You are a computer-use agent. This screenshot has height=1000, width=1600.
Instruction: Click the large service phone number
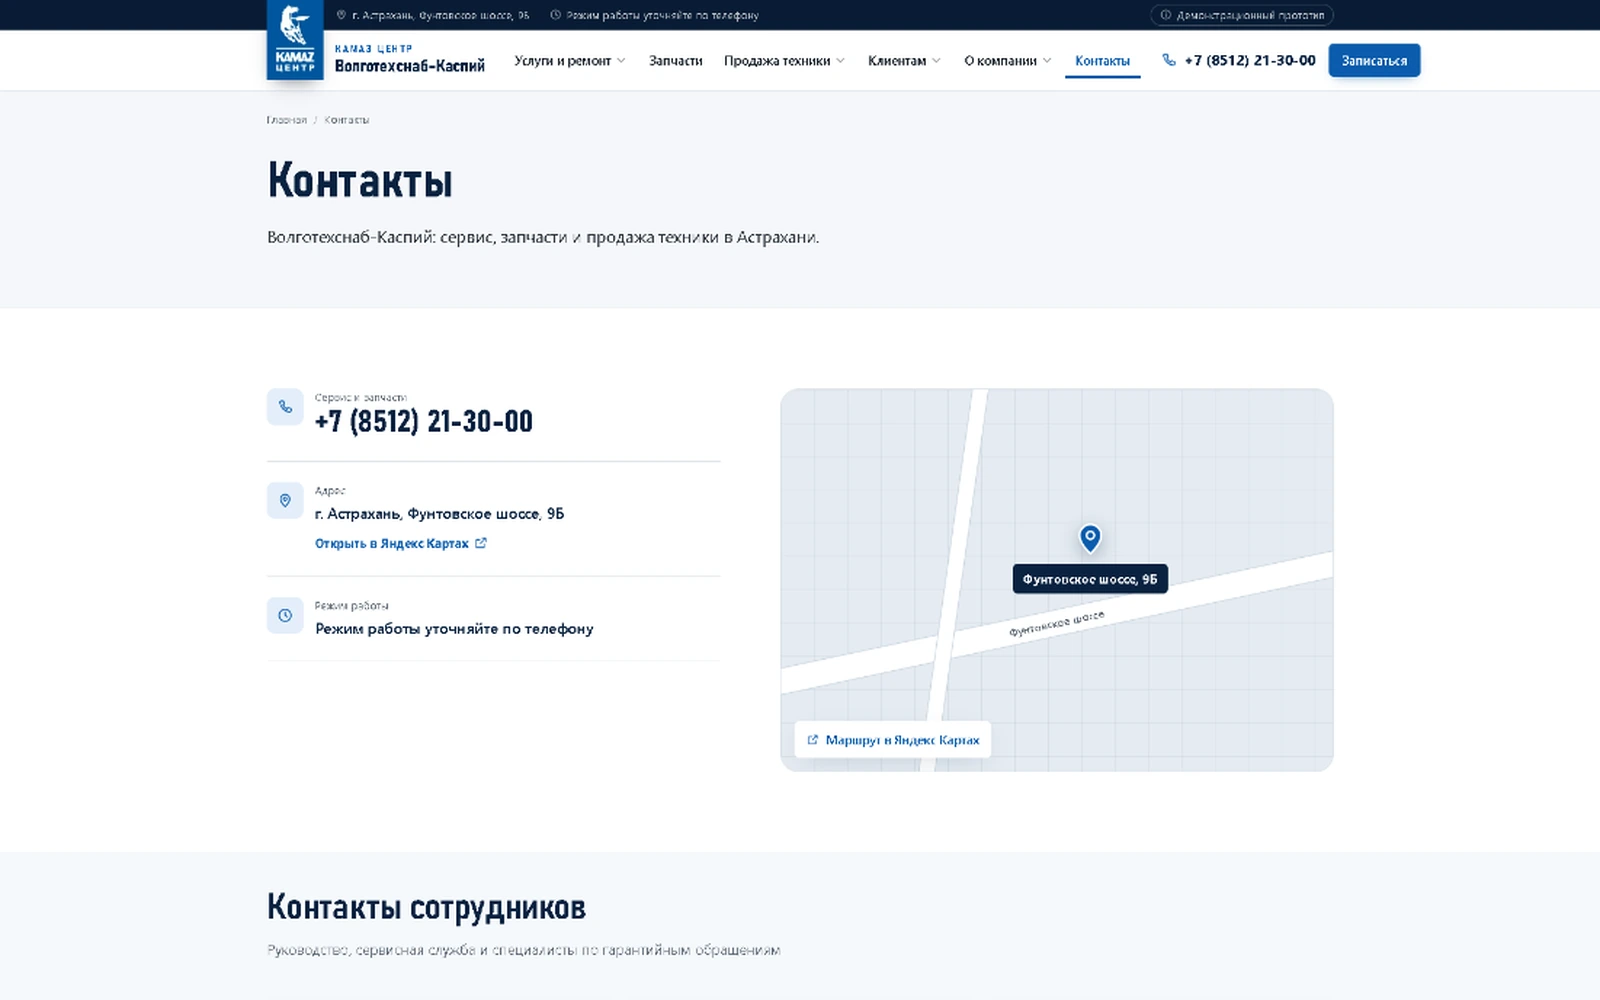tap(424, 421)
